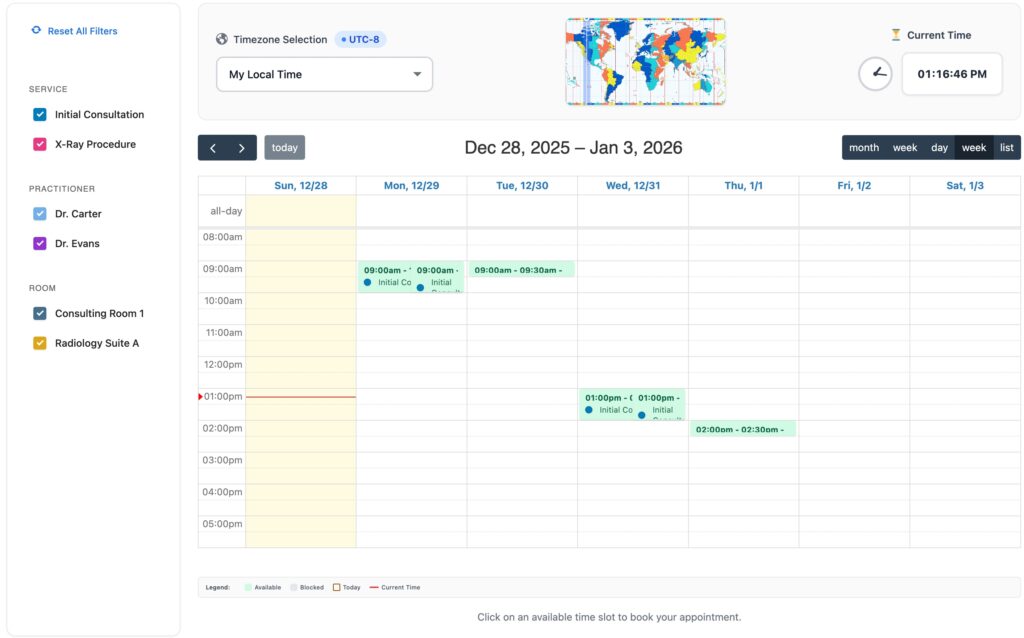This screenshot has width=1024, height=638.
Task: Uncheck the Initial Consultation service filter
Action: tap(40, 115)
